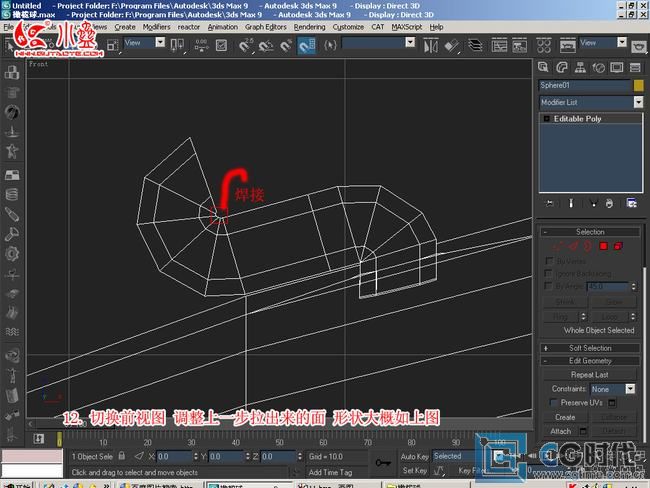Click the Show End Result toggle icon
Screen dimensions: 650x488
pyautogui.click(x=571, y=203)
